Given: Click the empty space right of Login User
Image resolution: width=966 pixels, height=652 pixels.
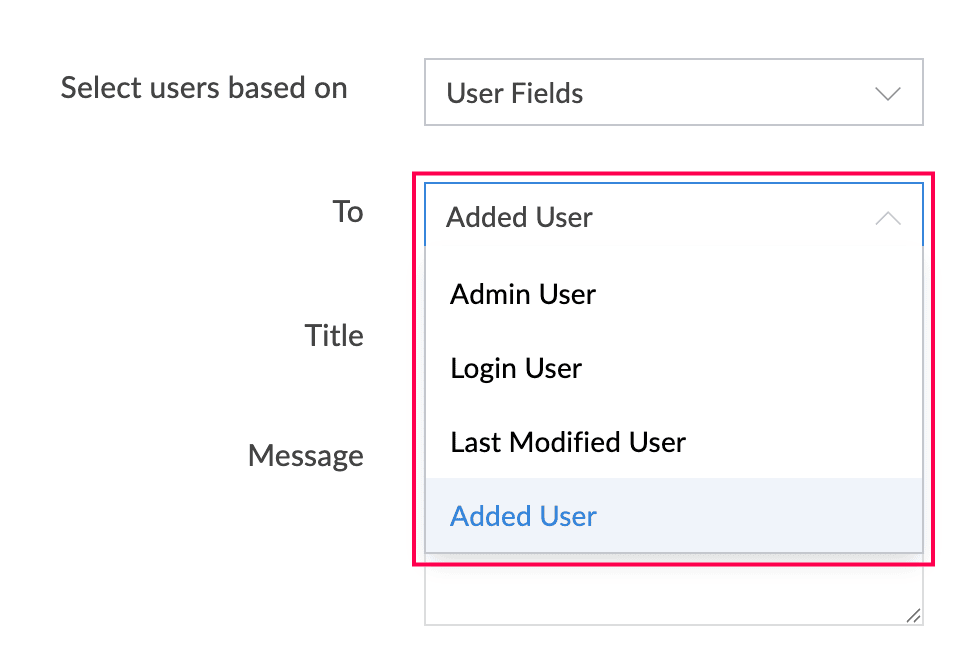Looking at the screenshot, I should [x=752, y=369].
